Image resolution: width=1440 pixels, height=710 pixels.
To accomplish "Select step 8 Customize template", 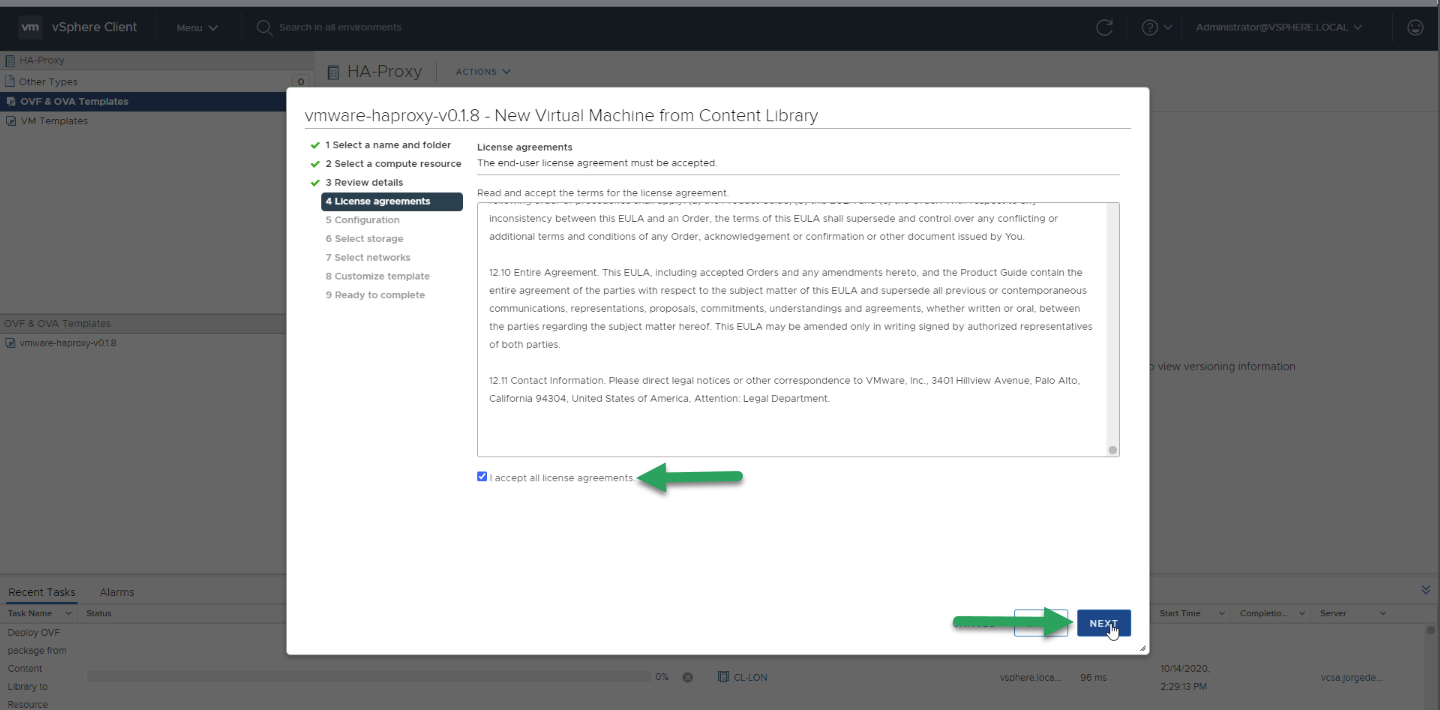I will tap(377, 276).
